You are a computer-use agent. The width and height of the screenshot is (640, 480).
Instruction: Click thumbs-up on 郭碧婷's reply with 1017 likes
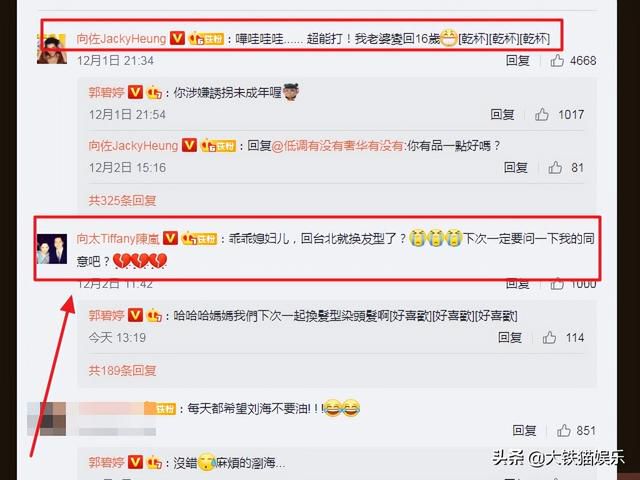(x=542, y=114)
